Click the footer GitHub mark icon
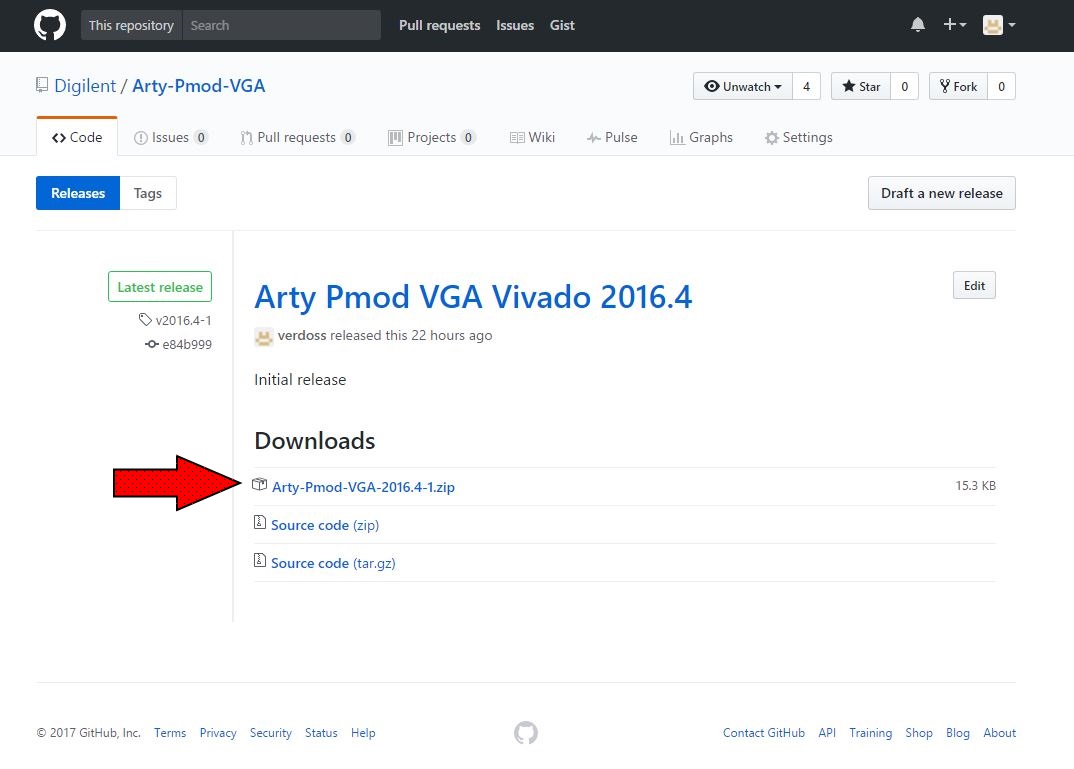This screenshot has height=769, width=1074. [x=526, y=733]
